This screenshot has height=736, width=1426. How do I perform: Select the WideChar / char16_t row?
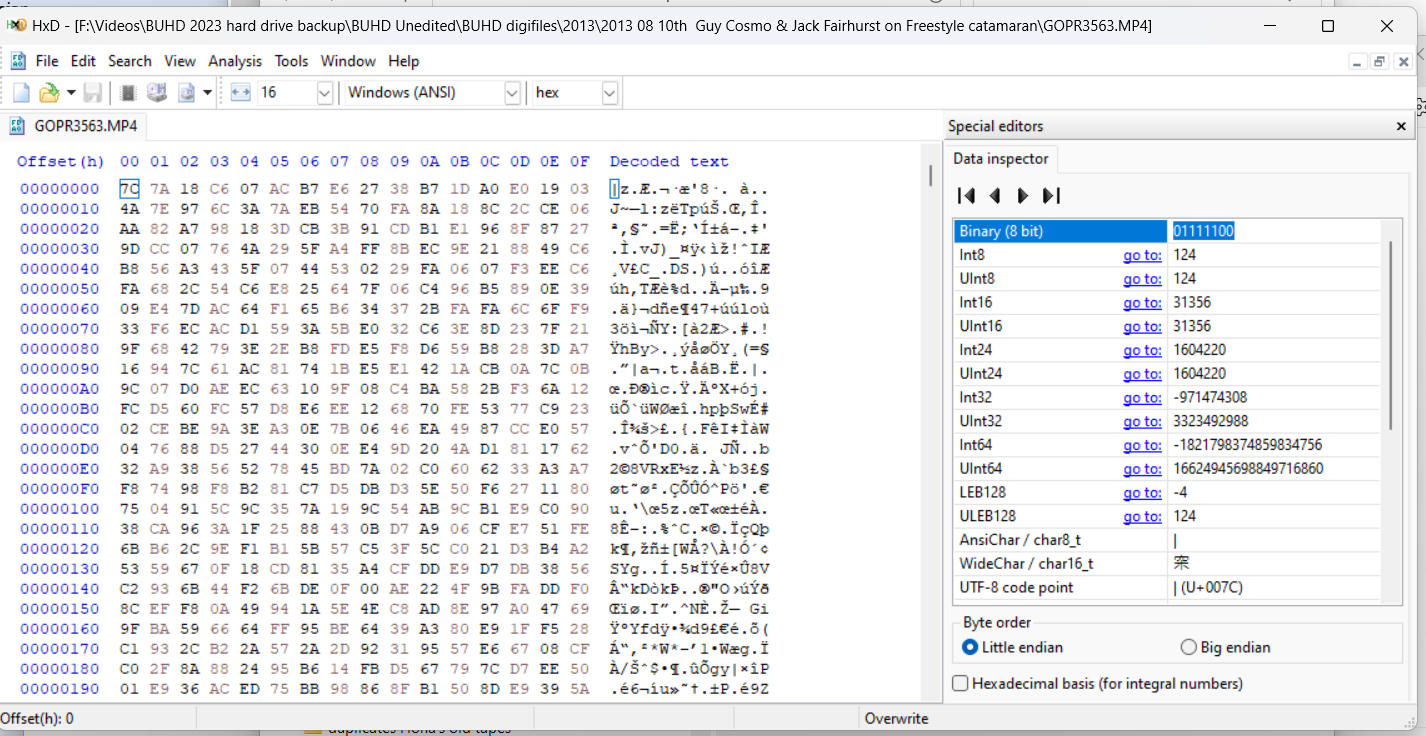pos(1167,564)
